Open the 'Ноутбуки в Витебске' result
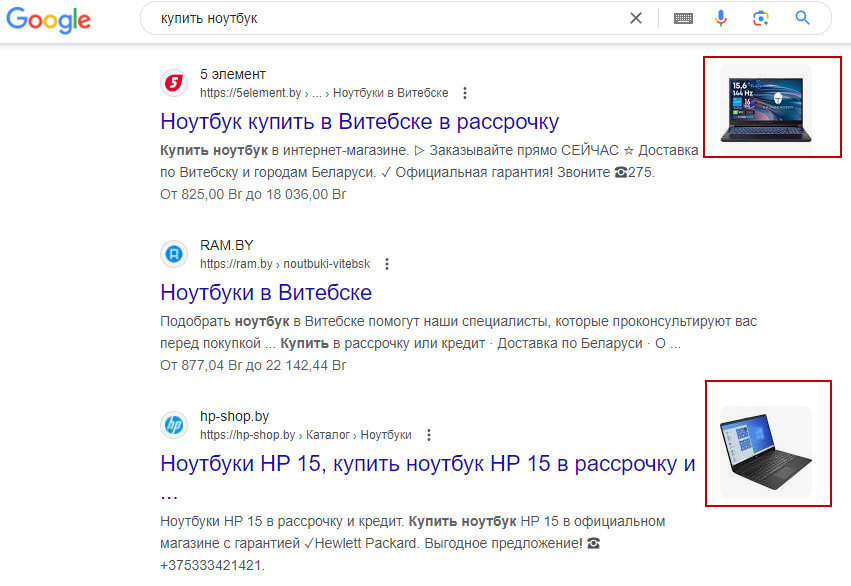851x586 pixels. (x=266, y=292)
